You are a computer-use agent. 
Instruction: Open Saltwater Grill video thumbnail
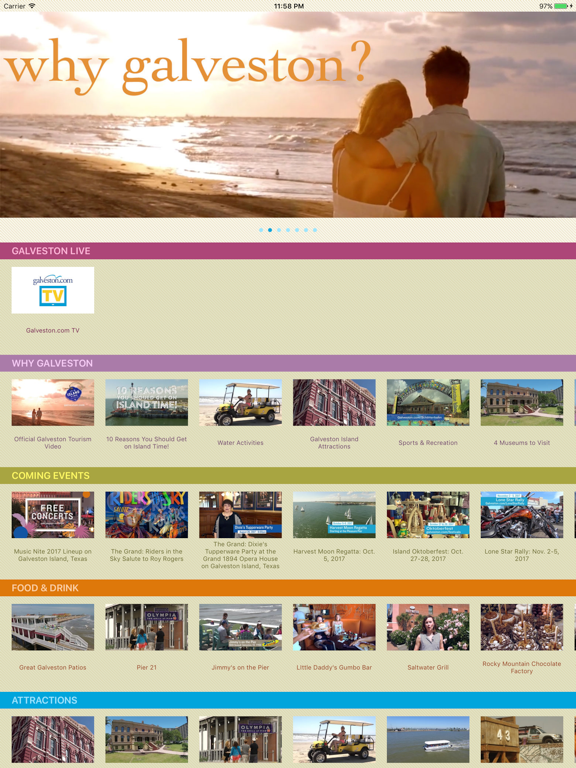[428, 627]
